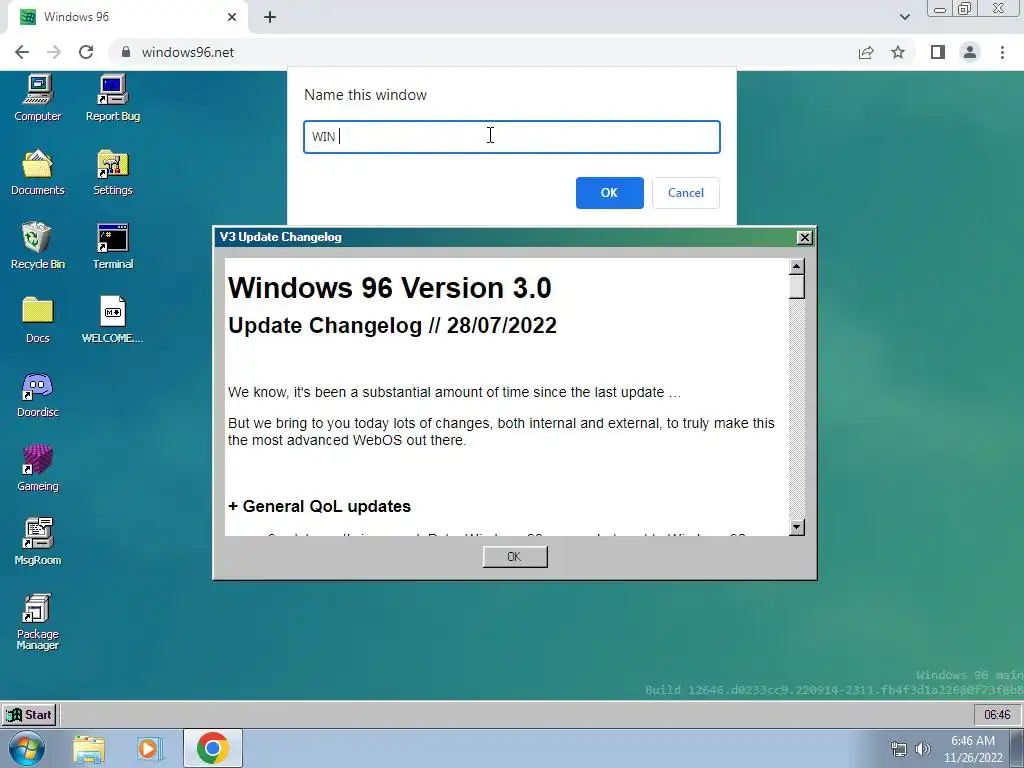The width and height of the screenshot is (1024, 768).
Task: Open the Report Bug desktop shortcut
Action: [112, 98]
